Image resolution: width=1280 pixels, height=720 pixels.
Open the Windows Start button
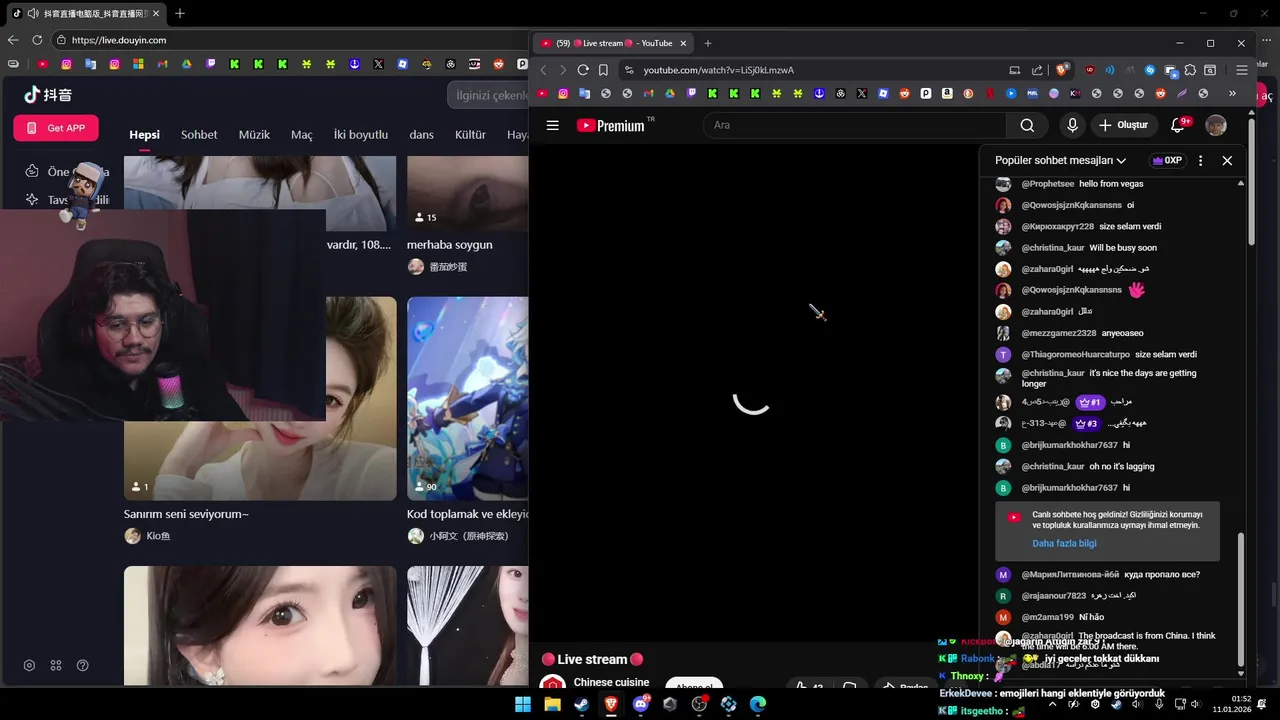tap(523, 704)
